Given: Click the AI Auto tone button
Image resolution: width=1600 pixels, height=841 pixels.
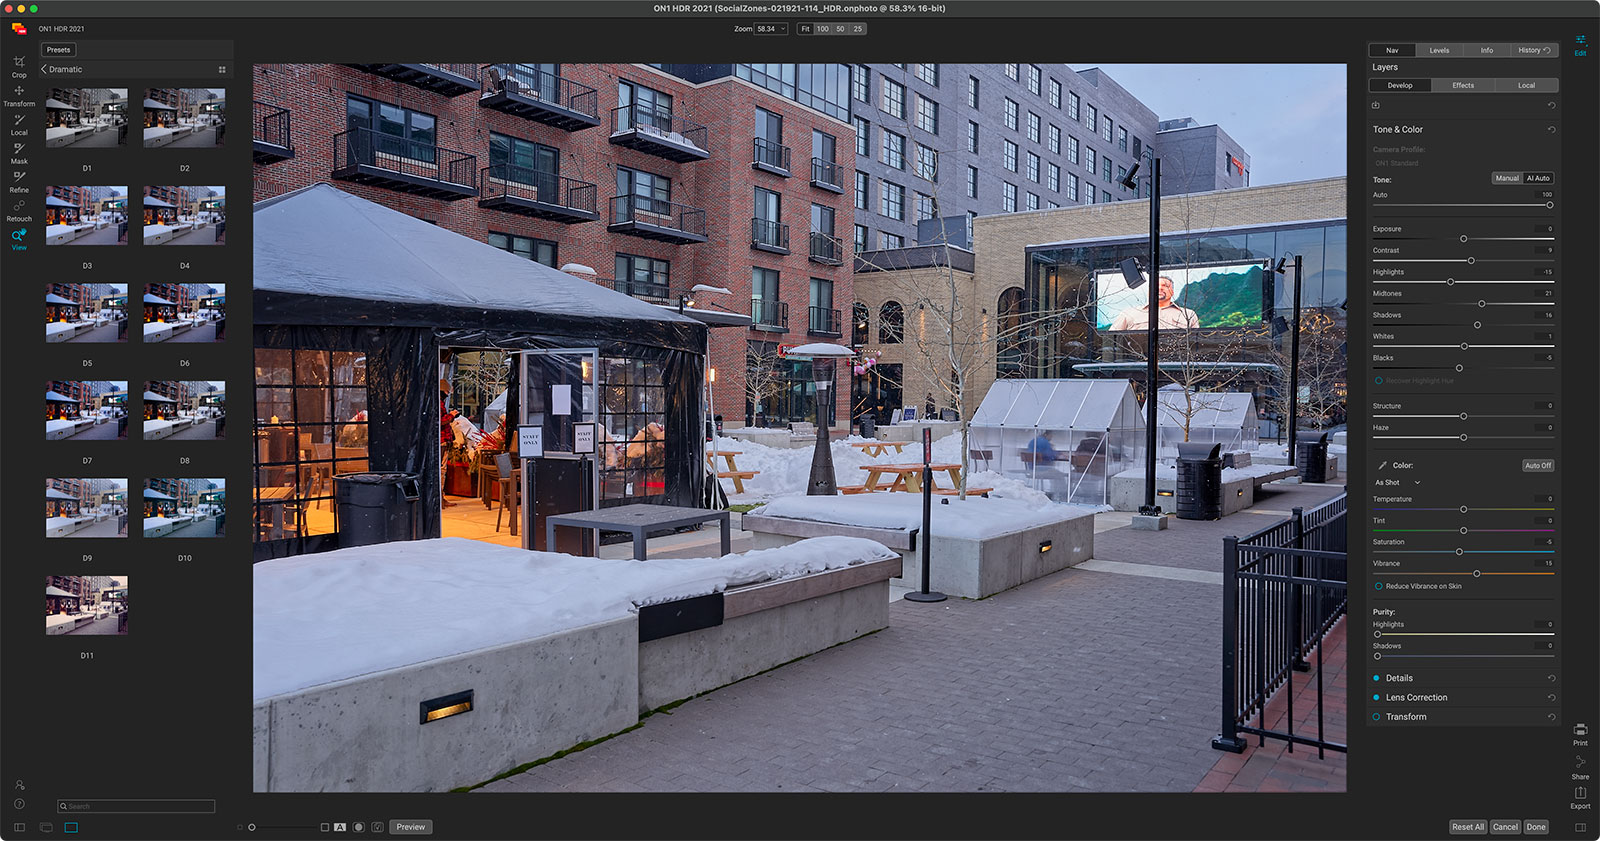Looking at the screenshot, I should point(1538,178).
